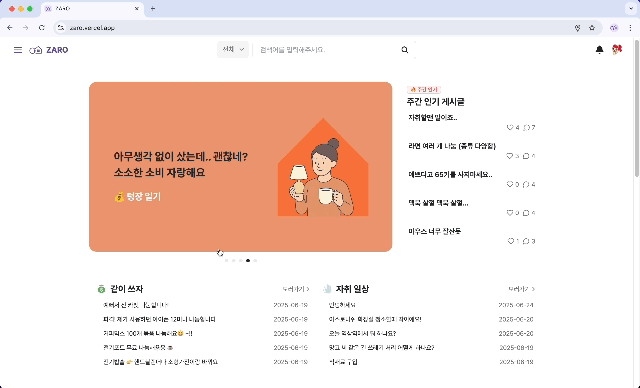Open the 커피믹스 100개 post row

pos(205,333)
